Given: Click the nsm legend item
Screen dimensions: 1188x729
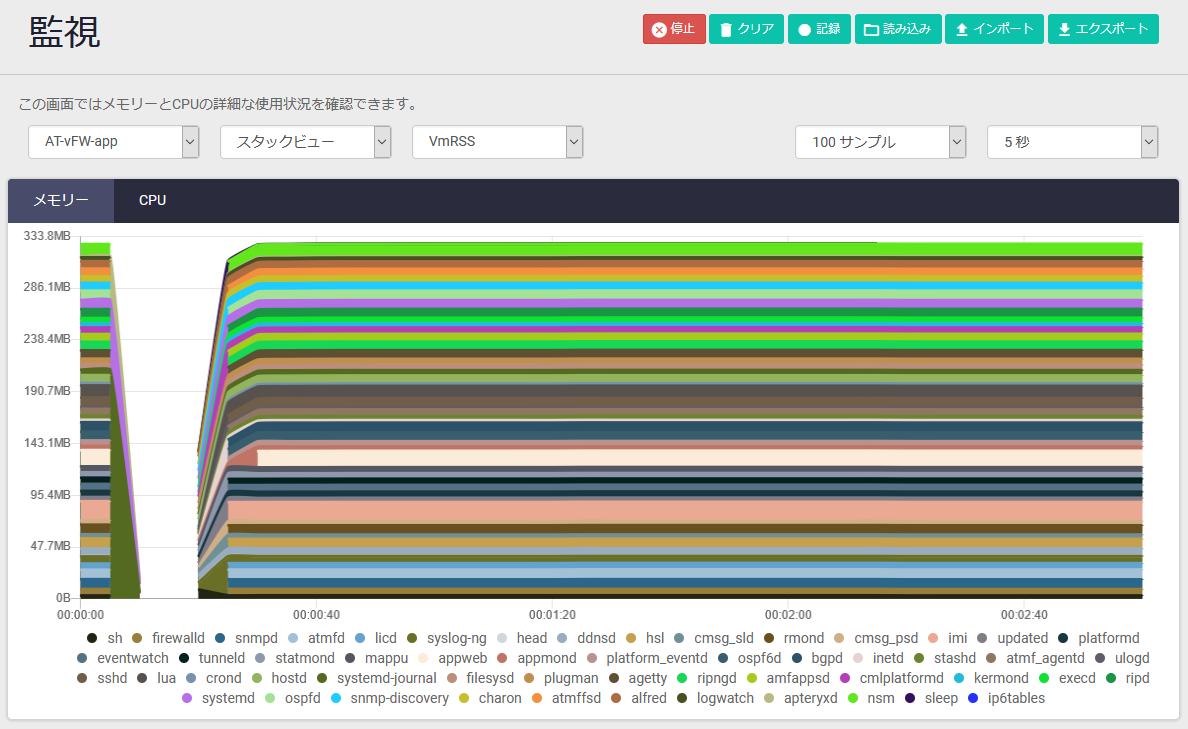Looking at the screenshot, I should click(871, 698).
